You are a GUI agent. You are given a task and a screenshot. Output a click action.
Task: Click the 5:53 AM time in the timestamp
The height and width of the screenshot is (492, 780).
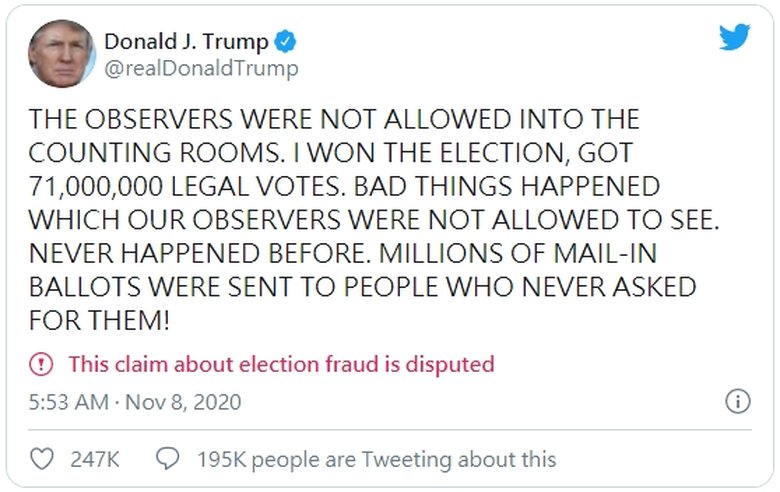(x=68, y=403)
